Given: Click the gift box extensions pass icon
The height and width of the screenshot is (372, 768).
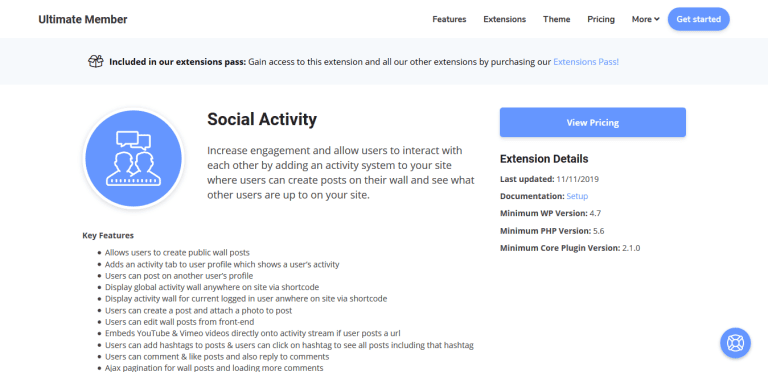Looking at the screenshot, I should (x=96, y=61).
